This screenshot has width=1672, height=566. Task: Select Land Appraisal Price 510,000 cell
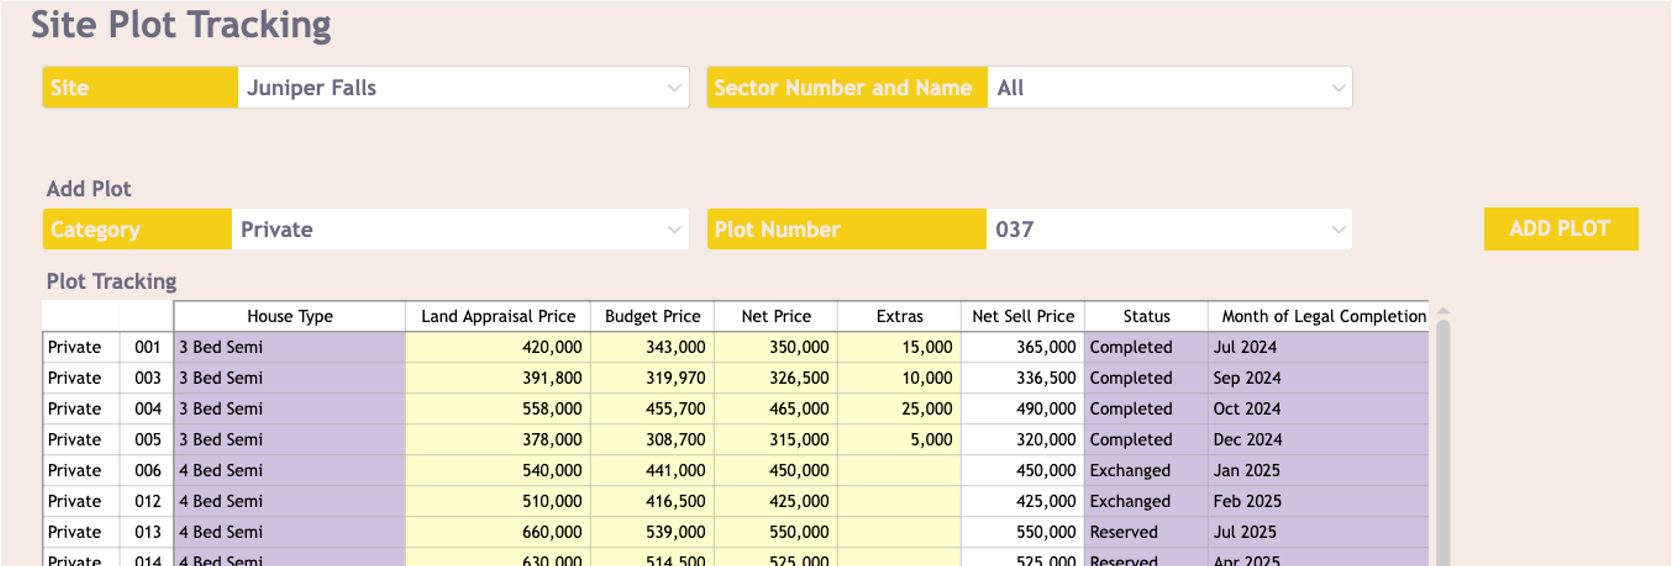pos(498,502)
